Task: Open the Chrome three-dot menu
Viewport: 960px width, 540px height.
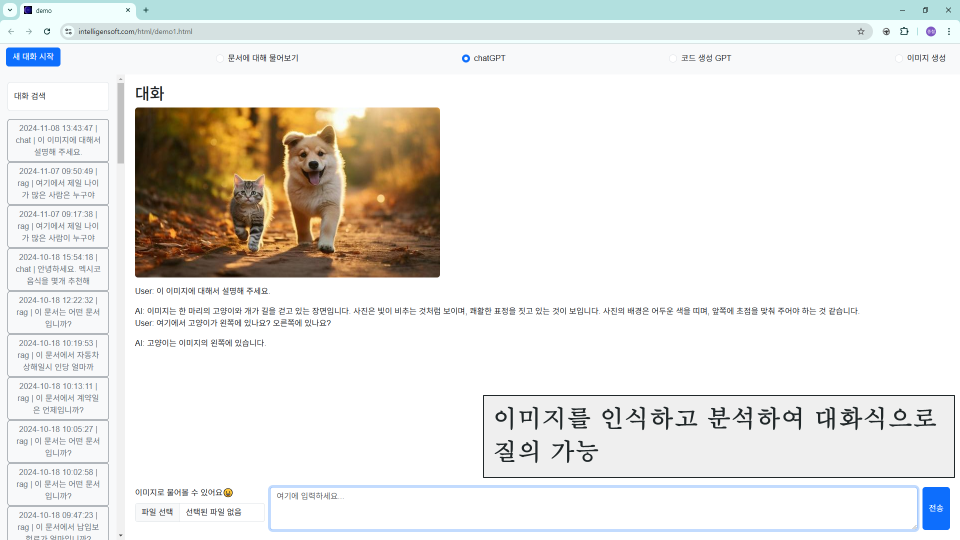Action: tap(948, 31)
